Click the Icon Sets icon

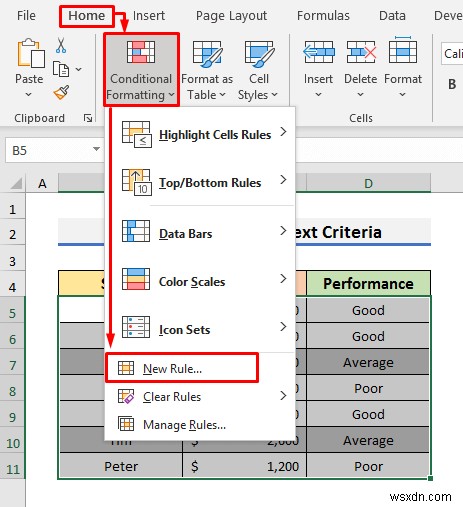click(136, 327)
